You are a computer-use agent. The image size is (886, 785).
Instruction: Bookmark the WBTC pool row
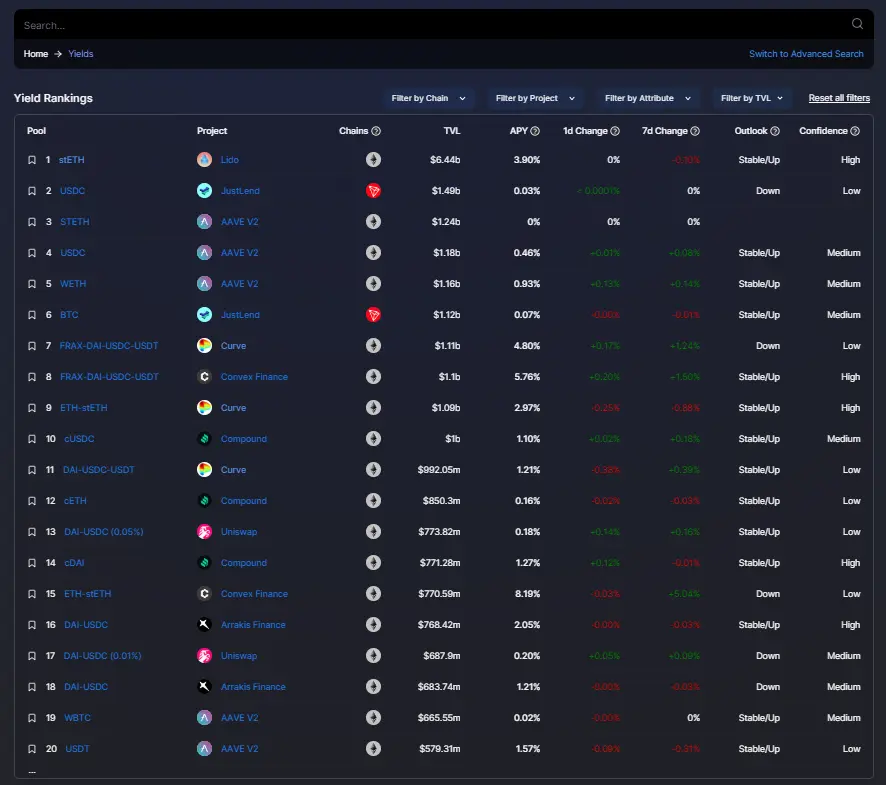(32, 718)
